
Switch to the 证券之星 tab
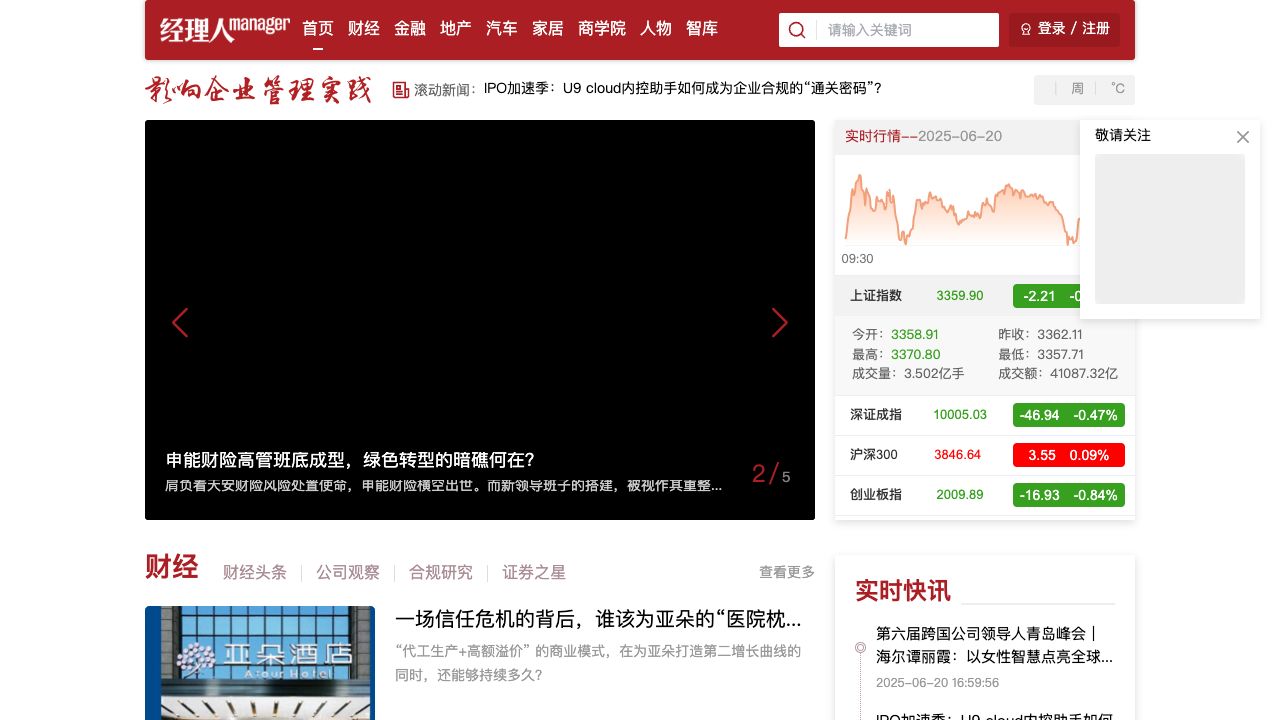tap(534, 573)
